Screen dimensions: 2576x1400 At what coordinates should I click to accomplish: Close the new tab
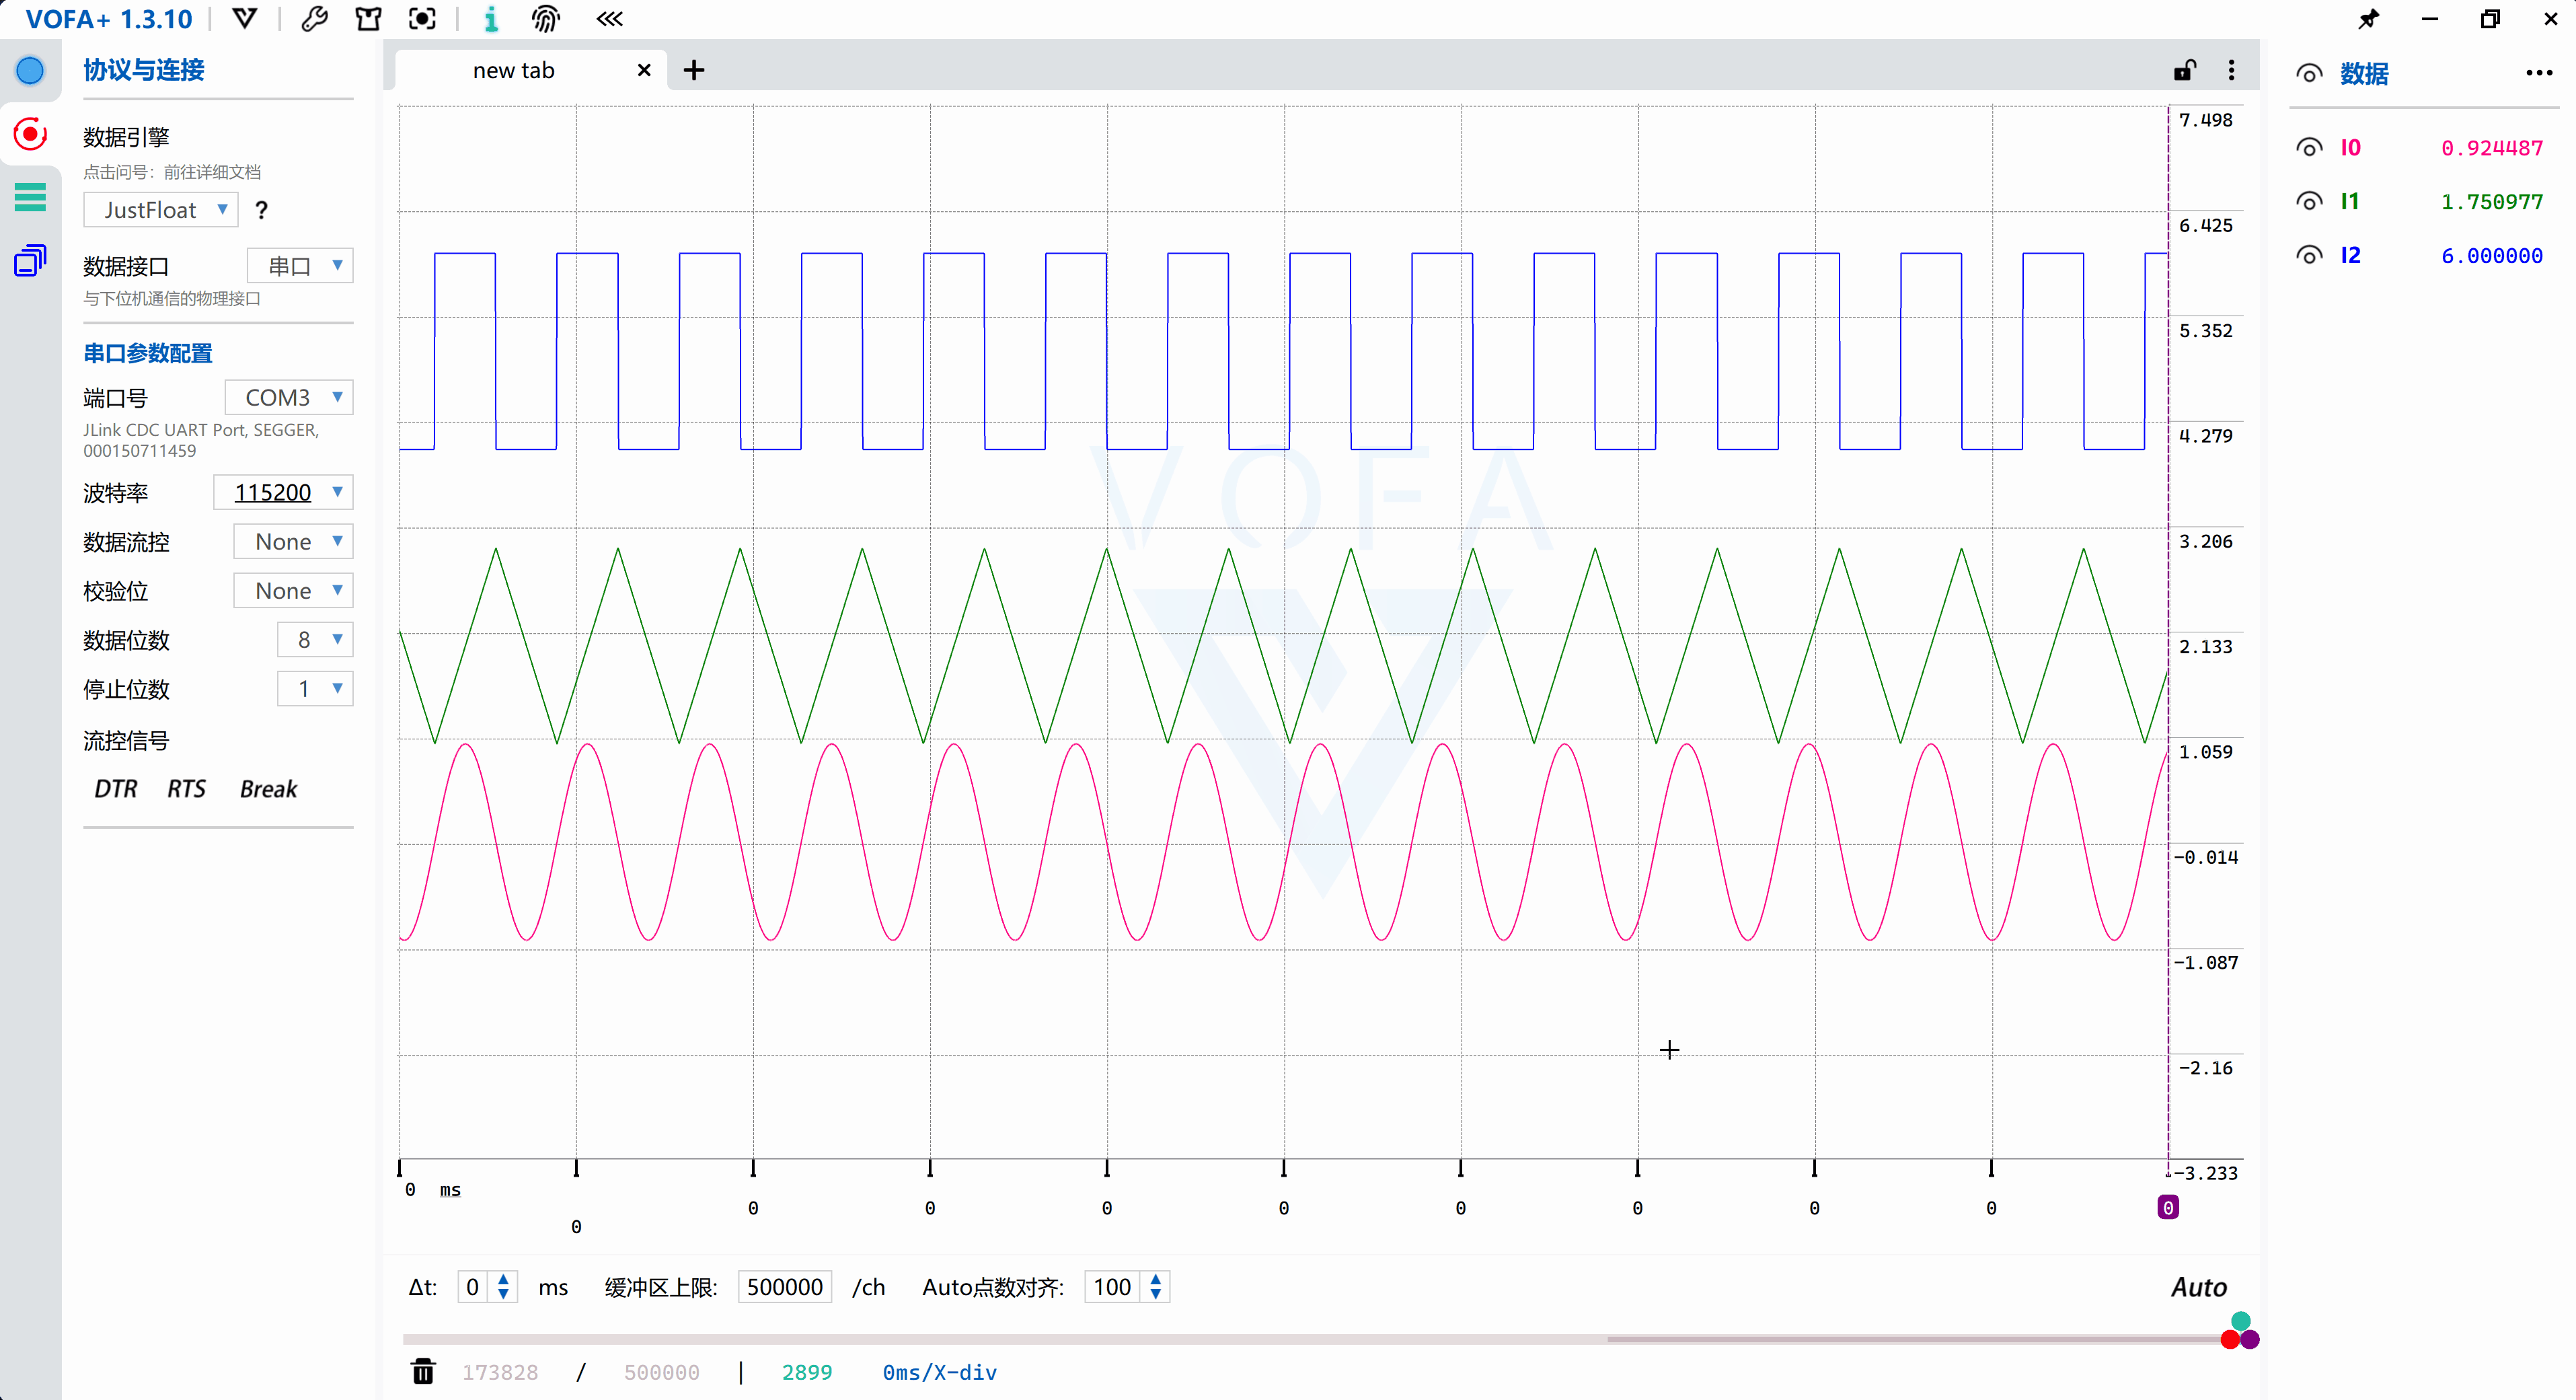644,70
